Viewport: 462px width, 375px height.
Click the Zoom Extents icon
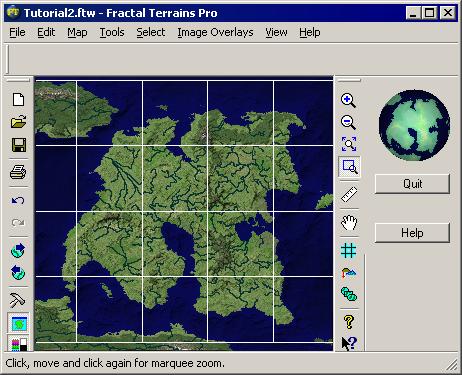(349, 144)
